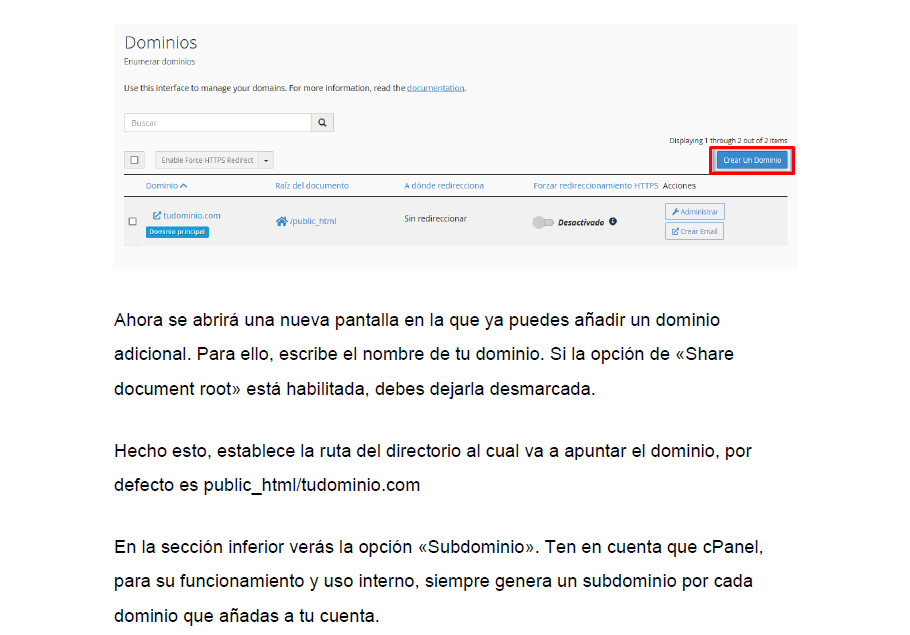This screenshot has width=910, height=635.
Task: Click the external link icon before tudominio.com
Action: click(156, 215)
